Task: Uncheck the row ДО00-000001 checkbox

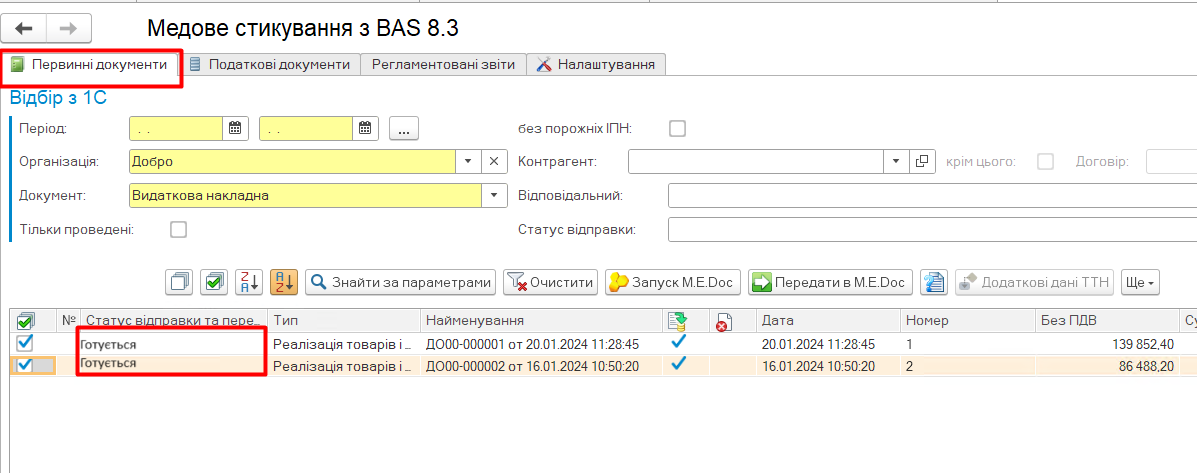Action: pos(24,343)
